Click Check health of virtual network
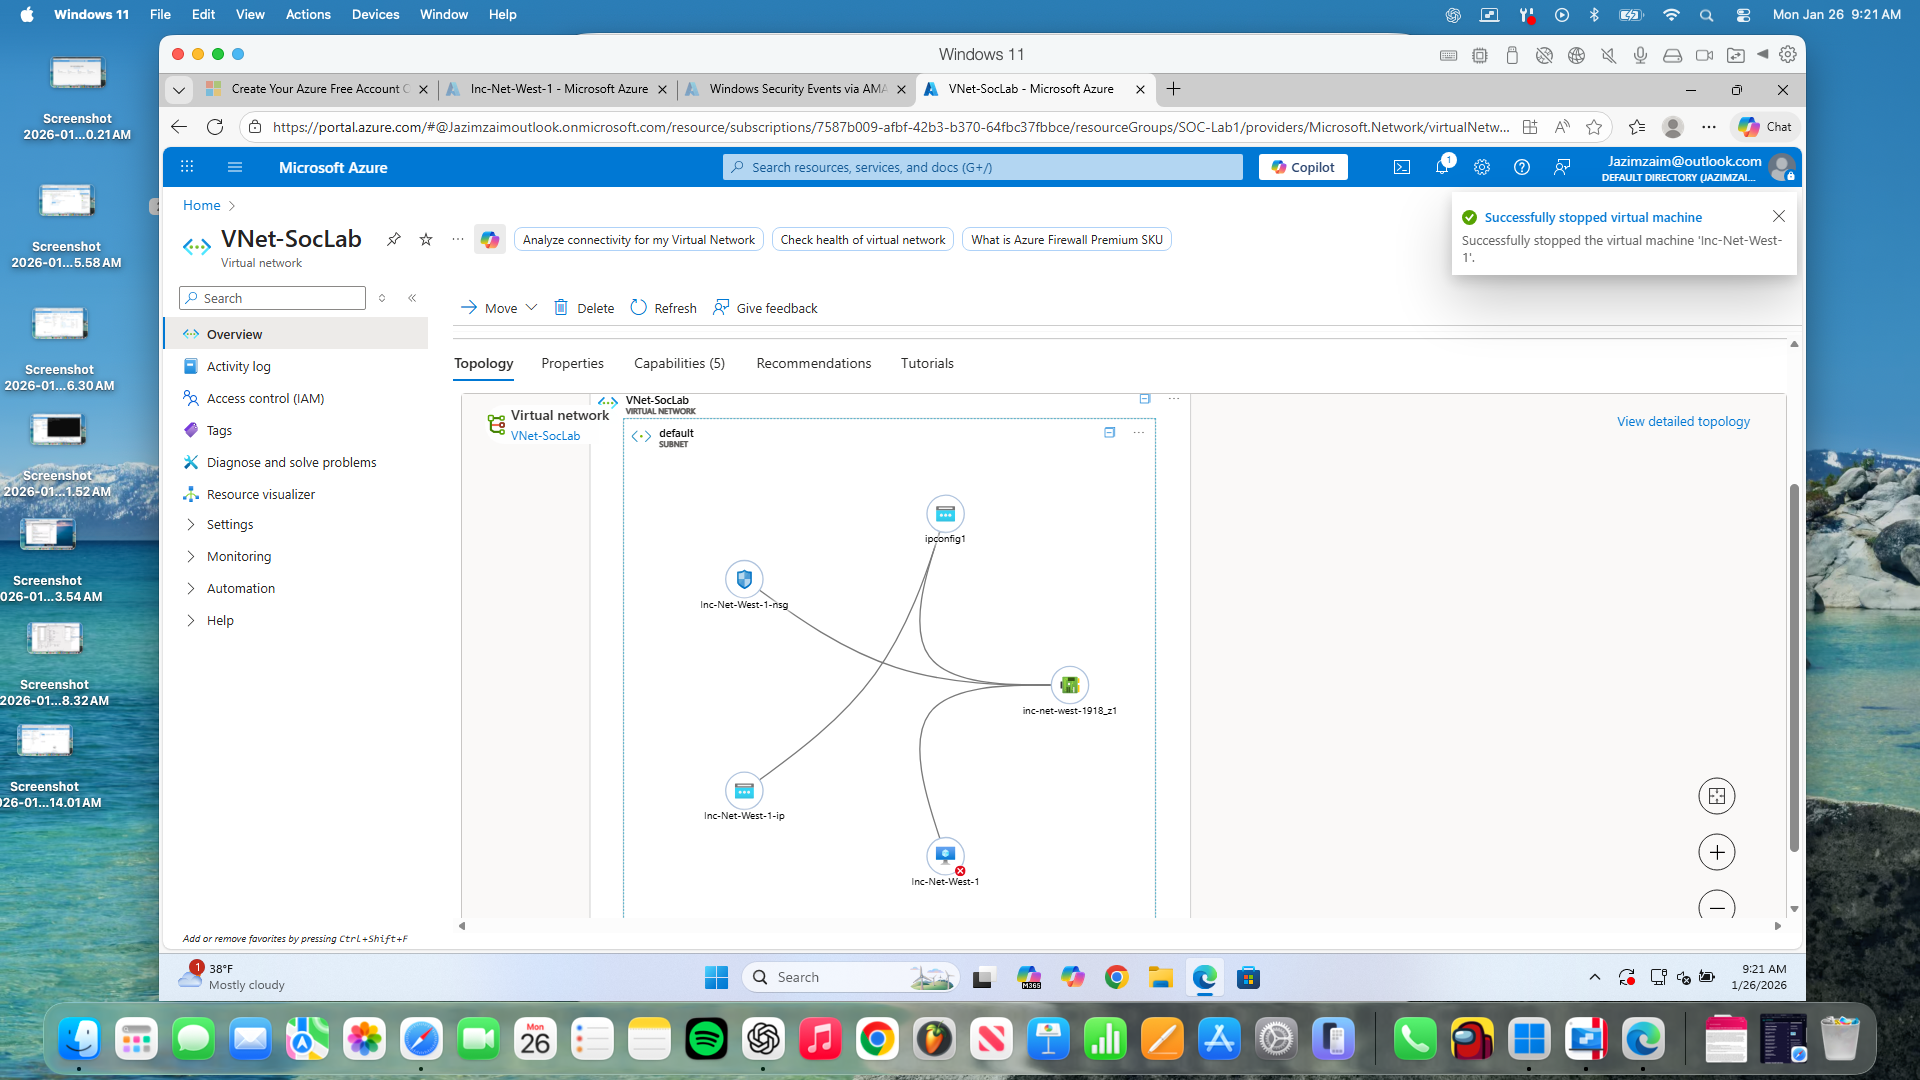This screenshot has height=1080, width=1920. 862,239
